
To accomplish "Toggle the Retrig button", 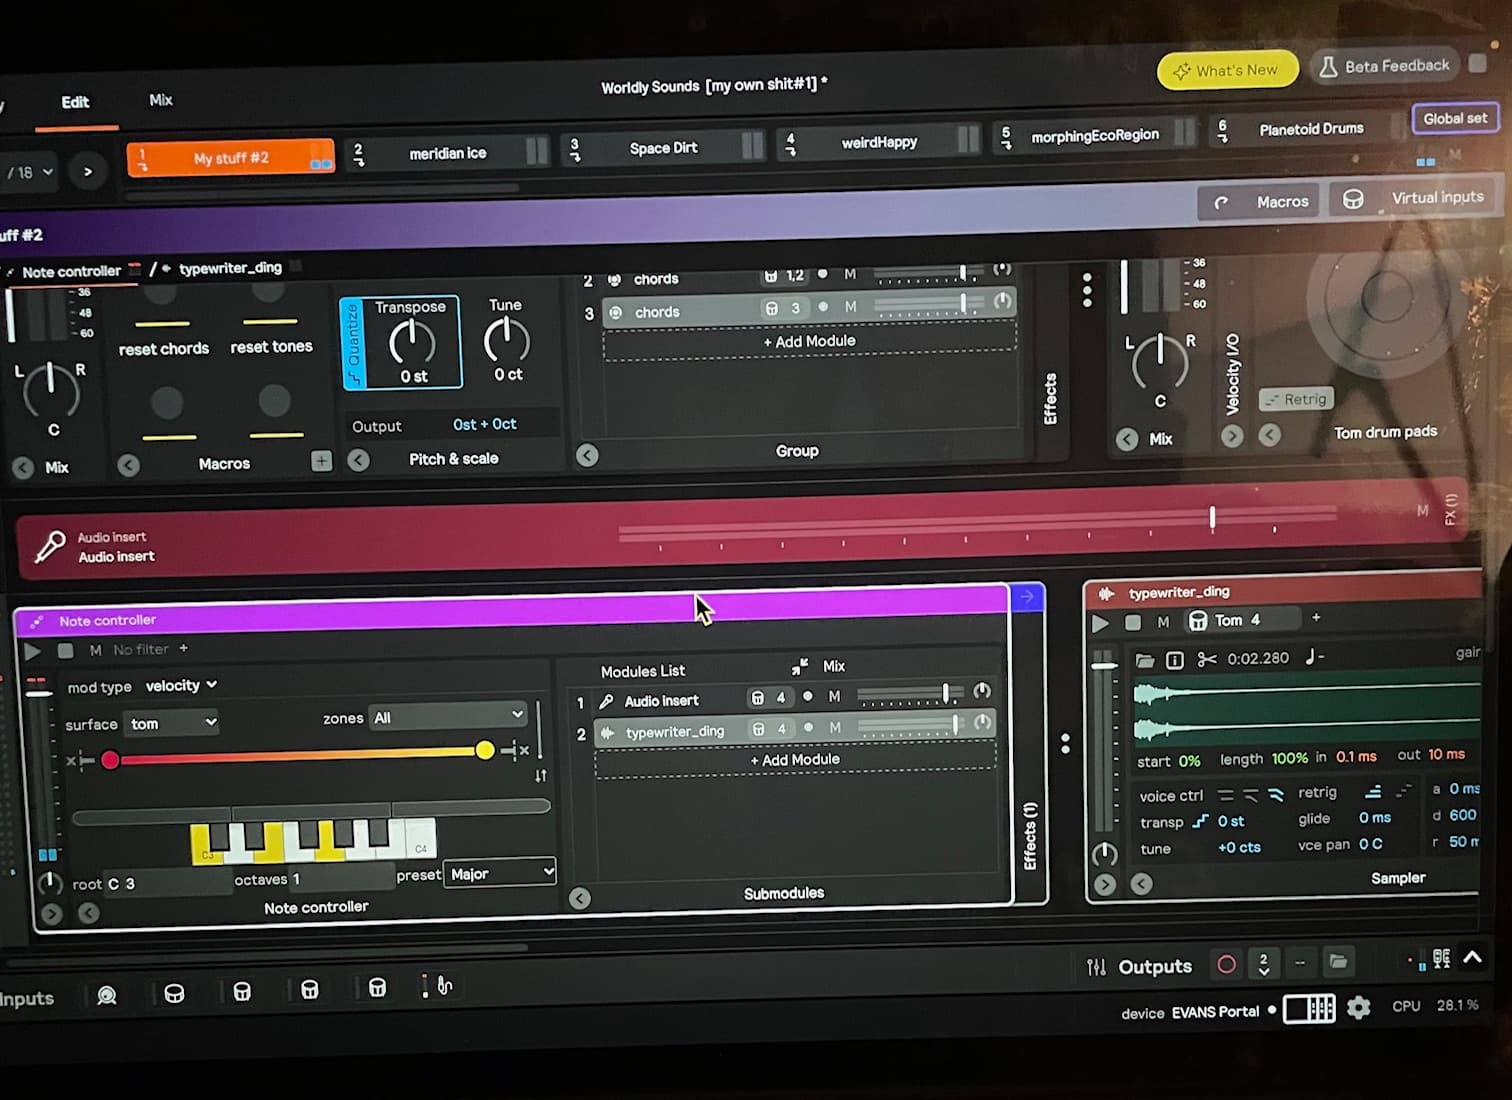I will (1296, 399).
